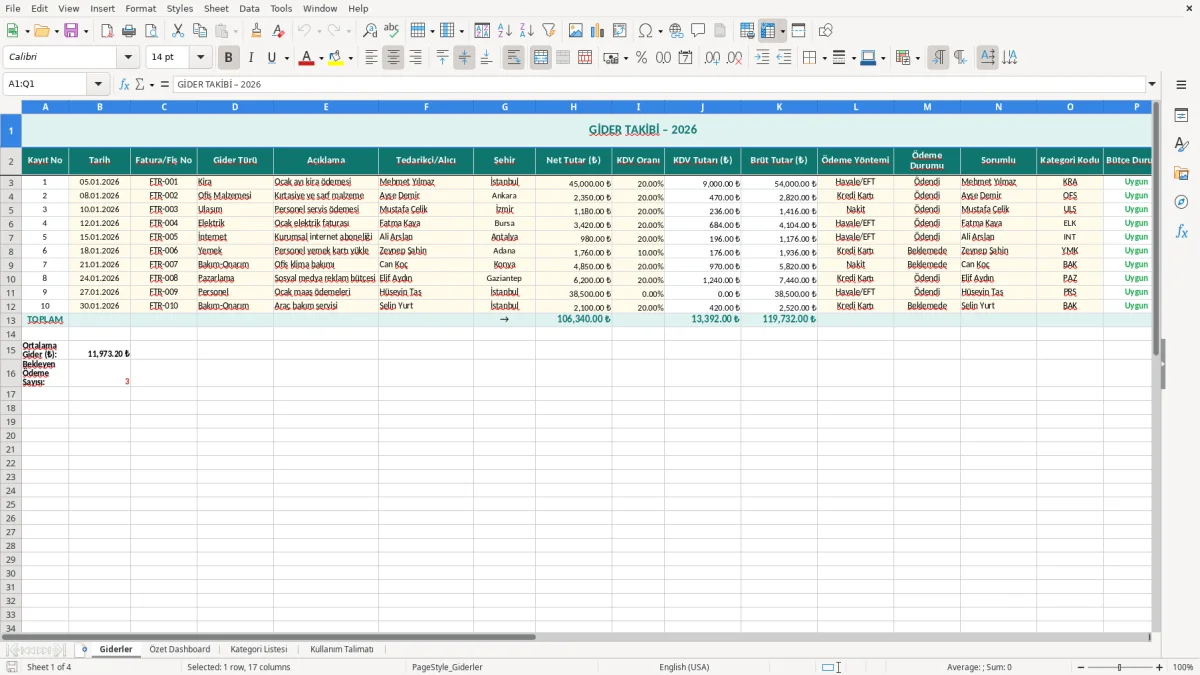Toggle Align Left
This screenshot has width=1200, height=675.
(x=371, y=58)
